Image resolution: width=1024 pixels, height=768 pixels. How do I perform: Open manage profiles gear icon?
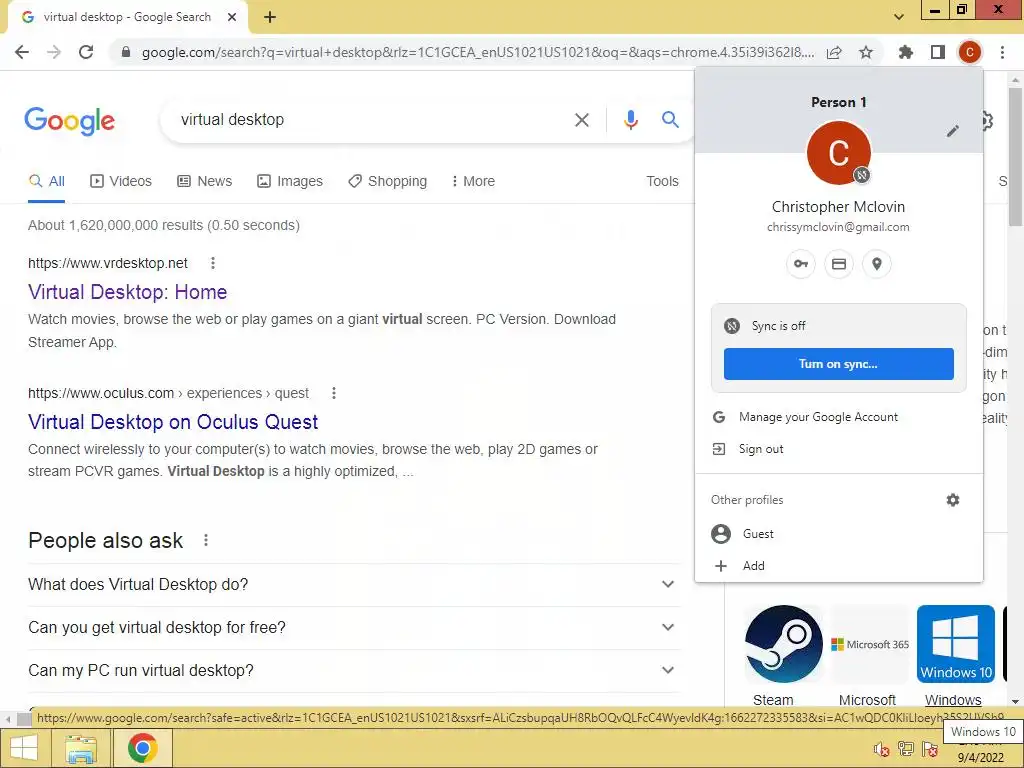[x=953, y=500]
